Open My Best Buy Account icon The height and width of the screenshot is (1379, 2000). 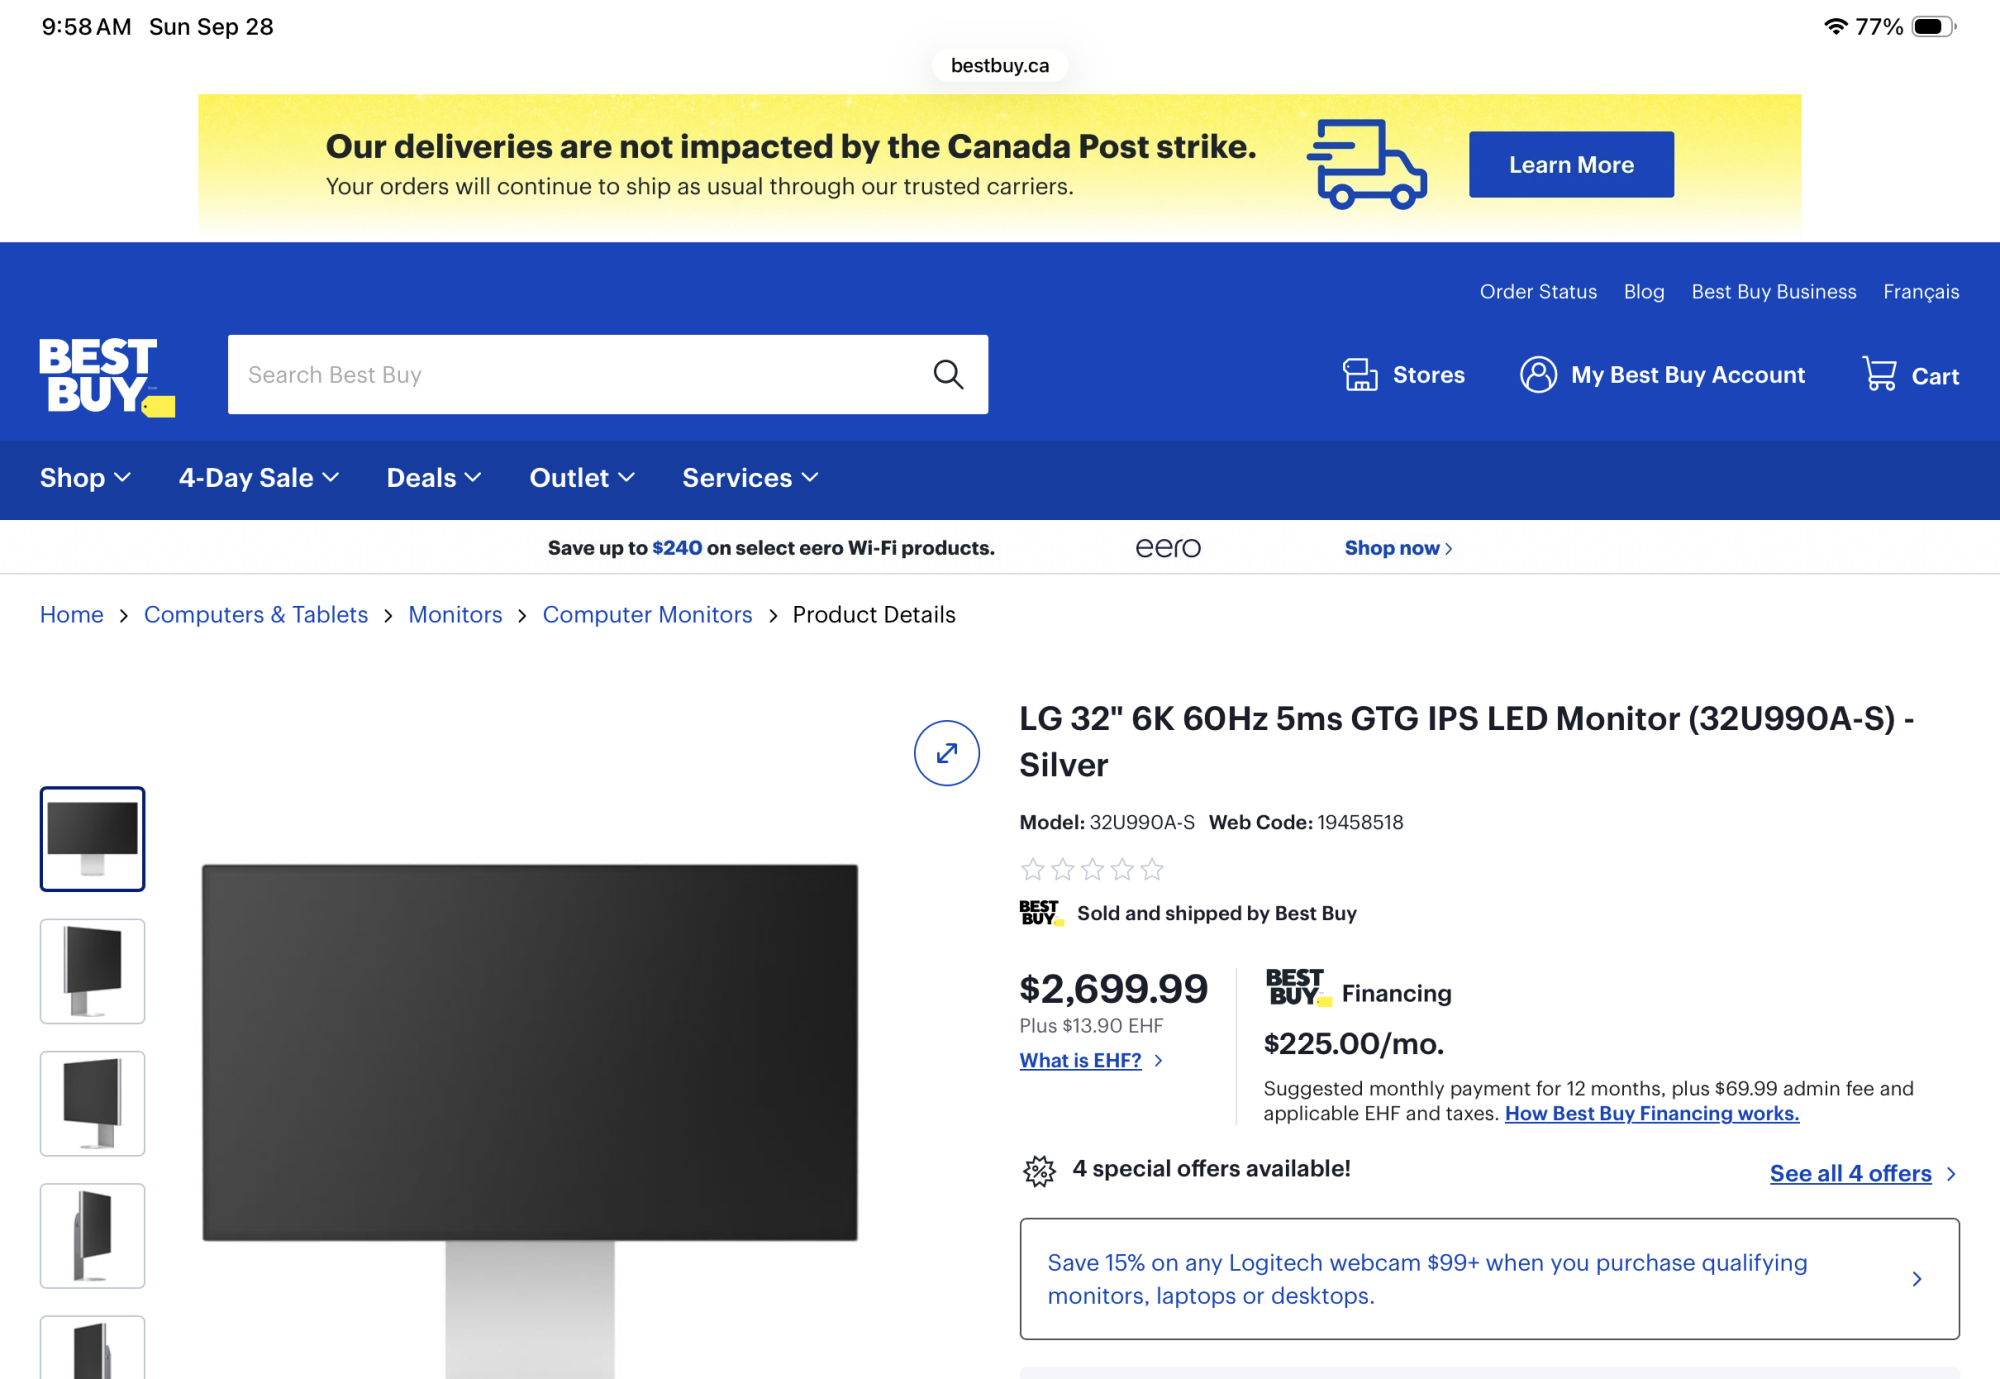click(x=1538, y=375)
